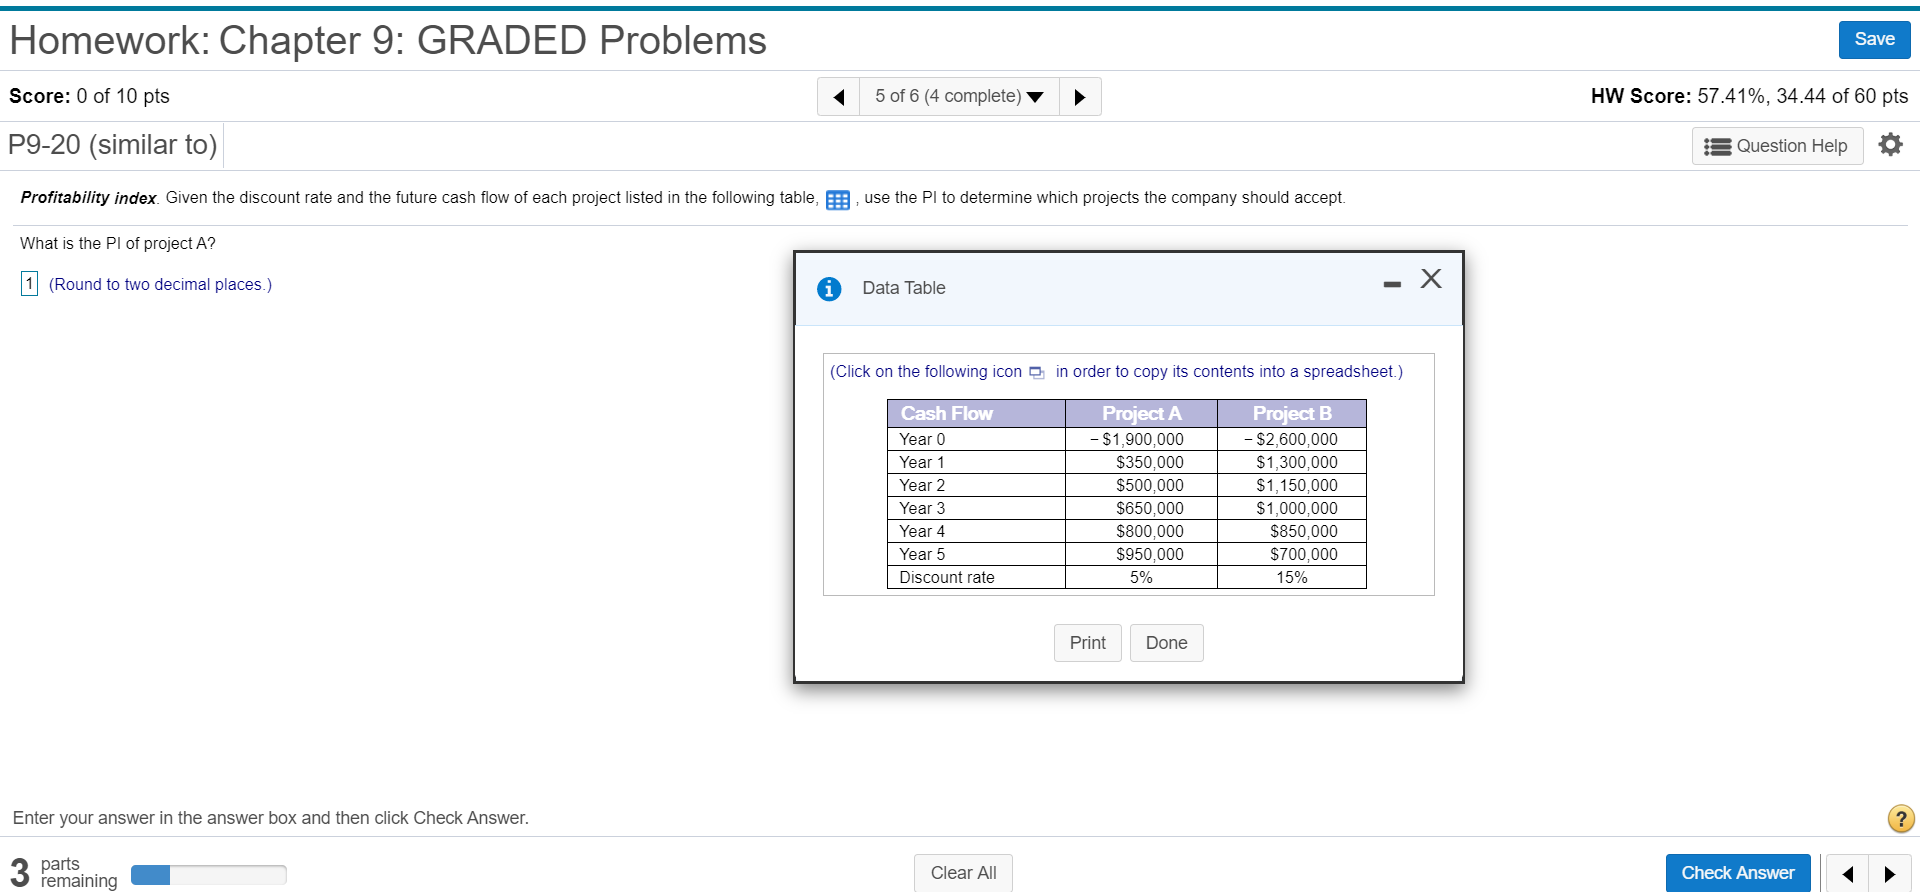Select Project A Year 5 value $950,000
Viewport: 1920px width, 892px height.
[x=1150, y=554]
